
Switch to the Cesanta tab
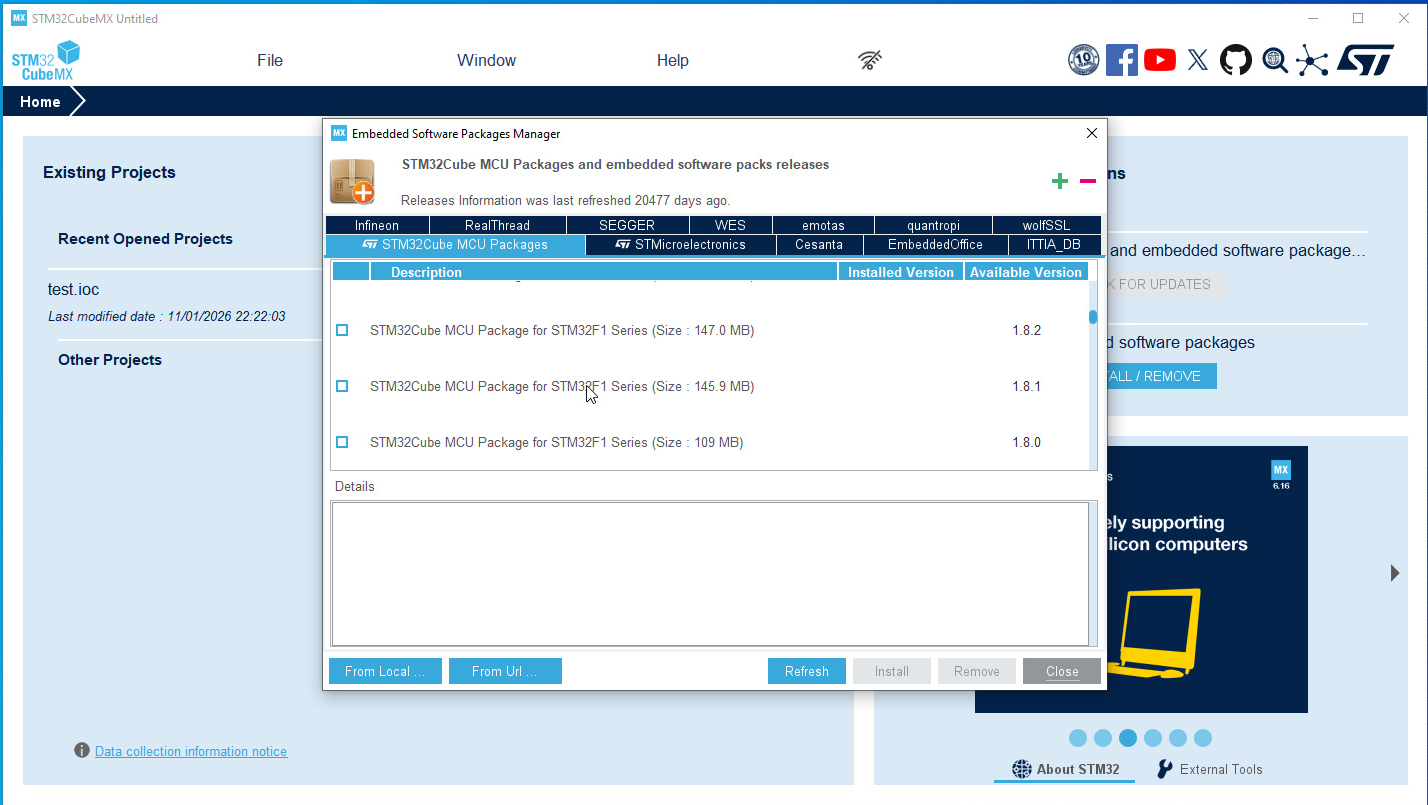pos(819,245)
